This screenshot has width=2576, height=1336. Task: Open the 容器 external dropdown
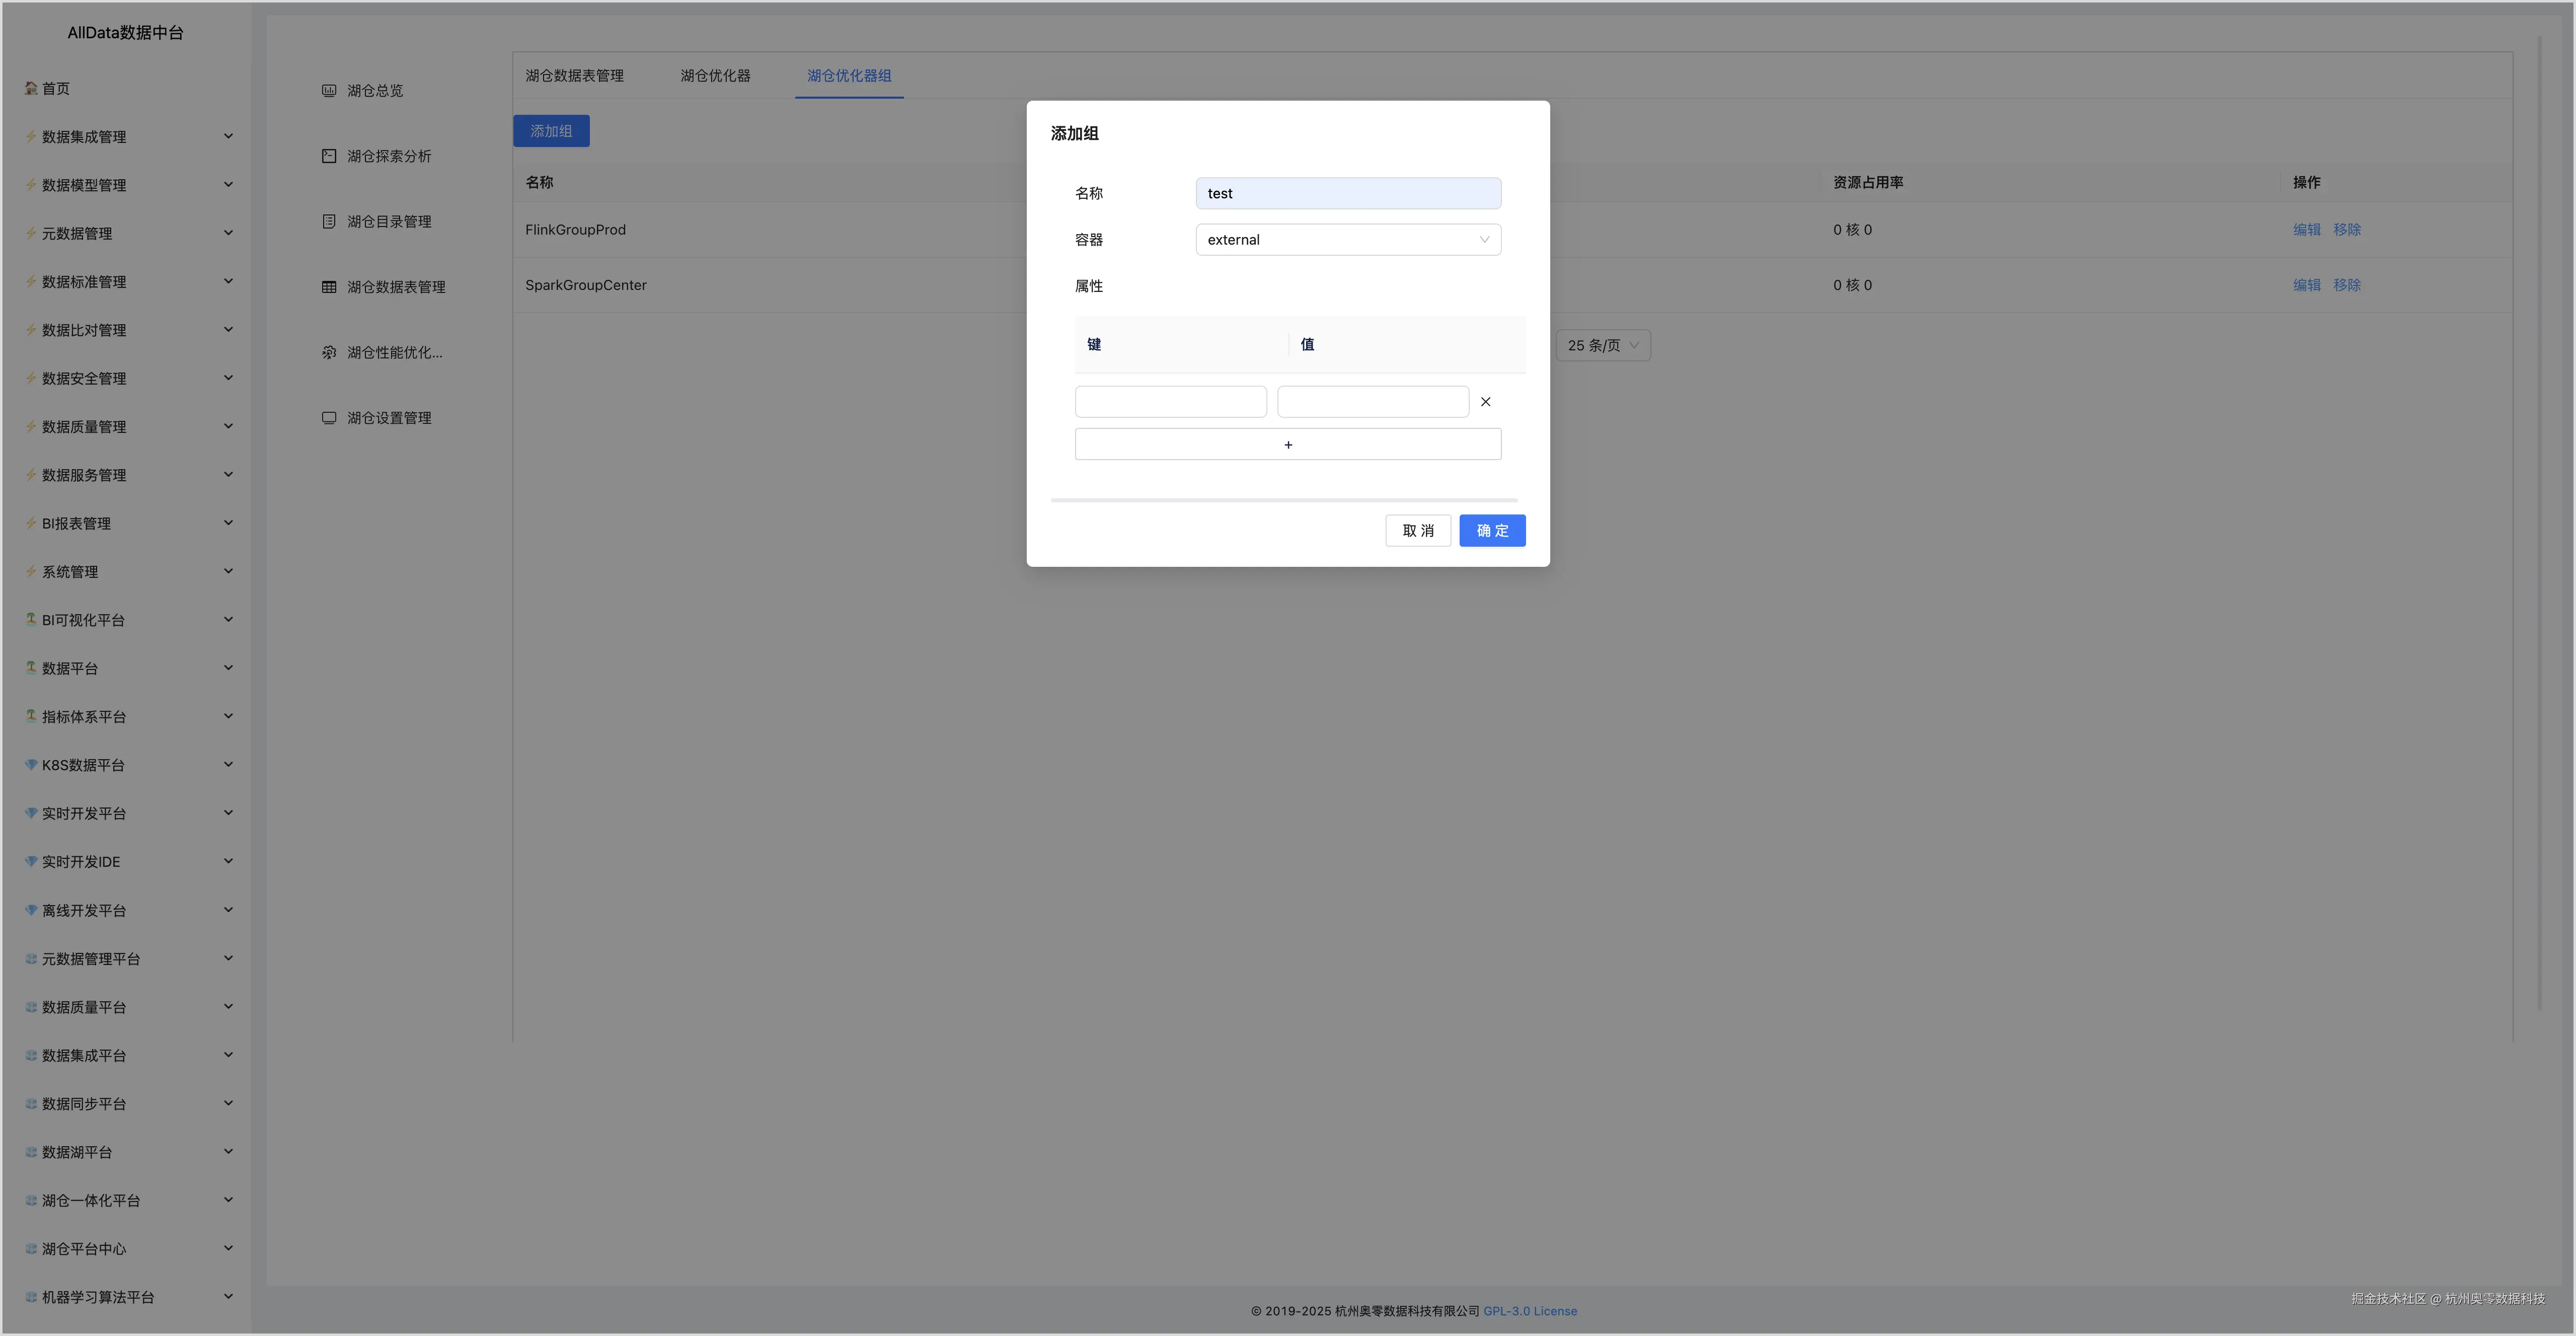coord(1347,240)
